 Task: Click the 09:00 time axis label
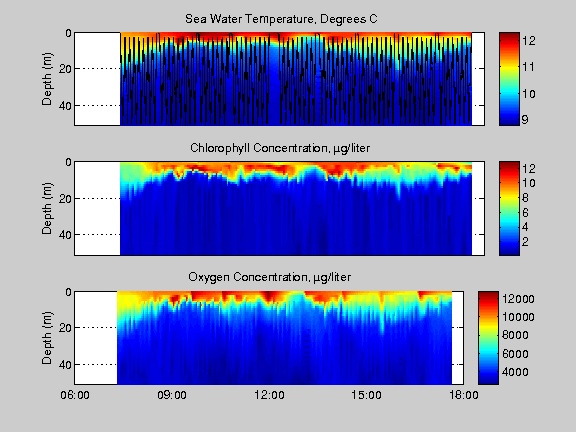172,395
